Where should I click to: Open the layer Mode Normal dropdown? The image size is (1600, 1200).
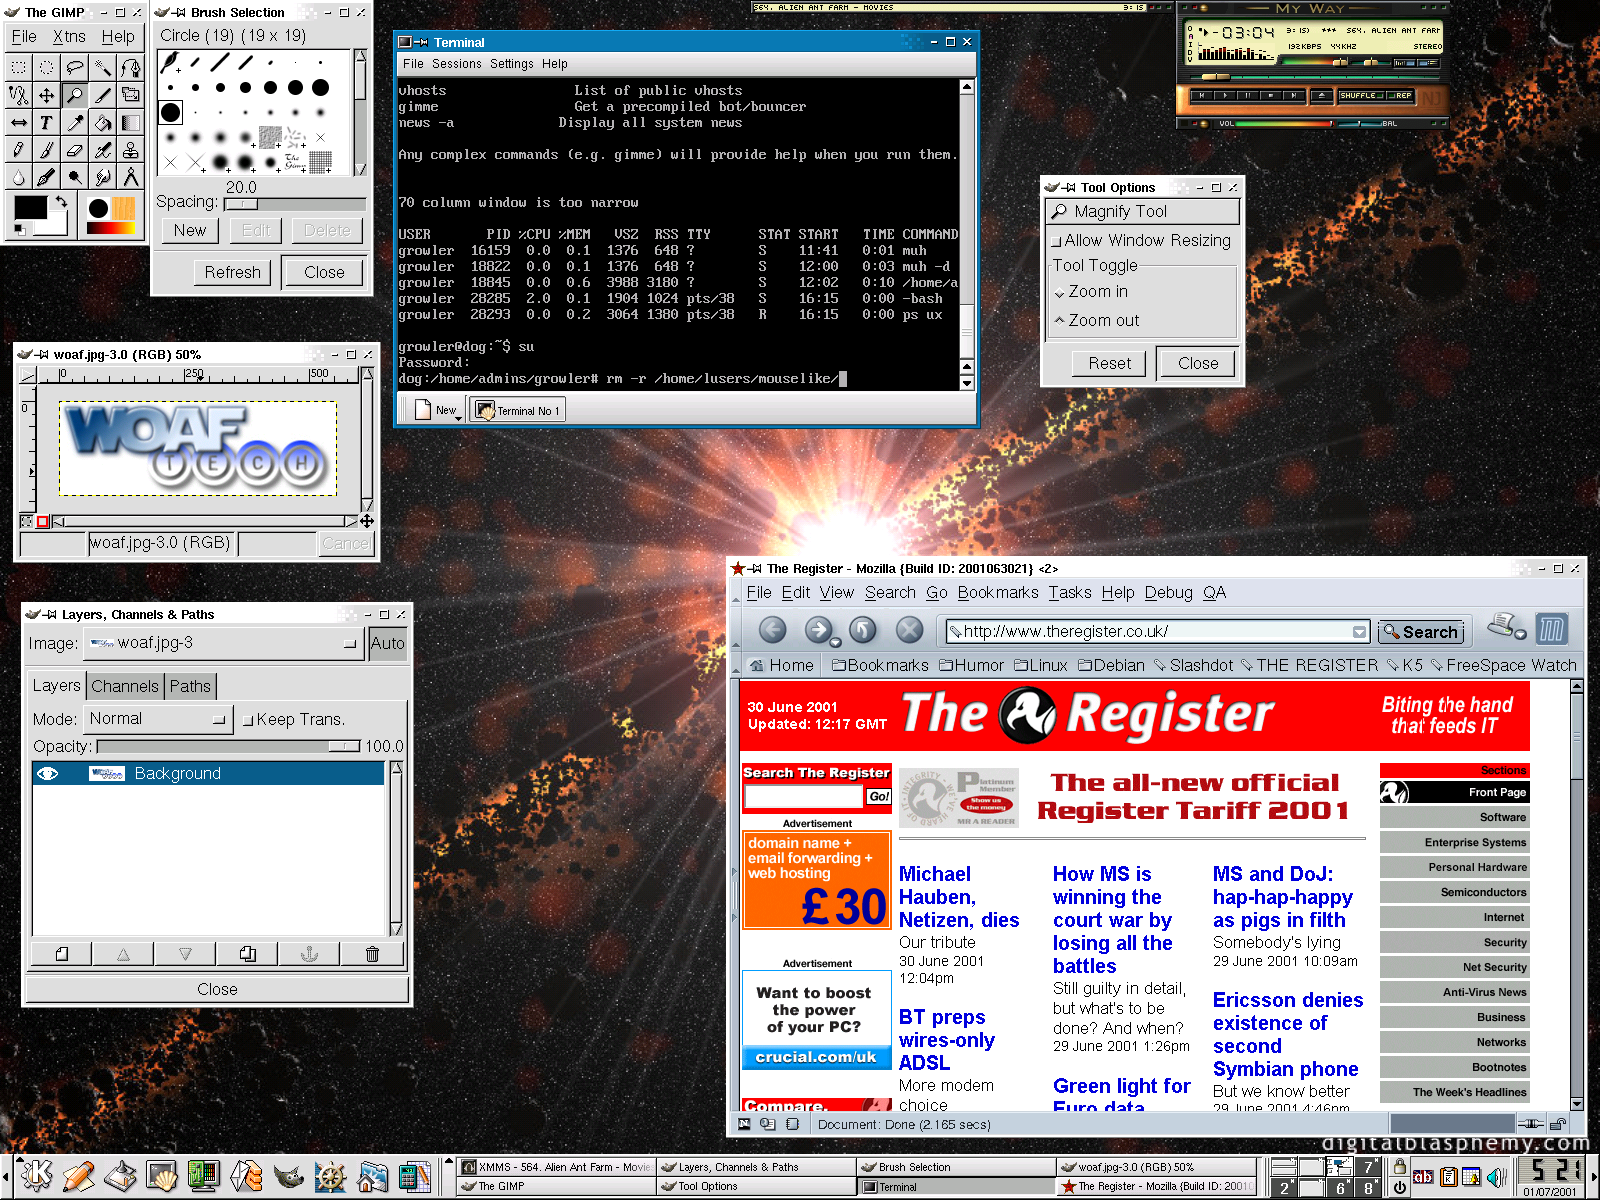click(158, 719)
